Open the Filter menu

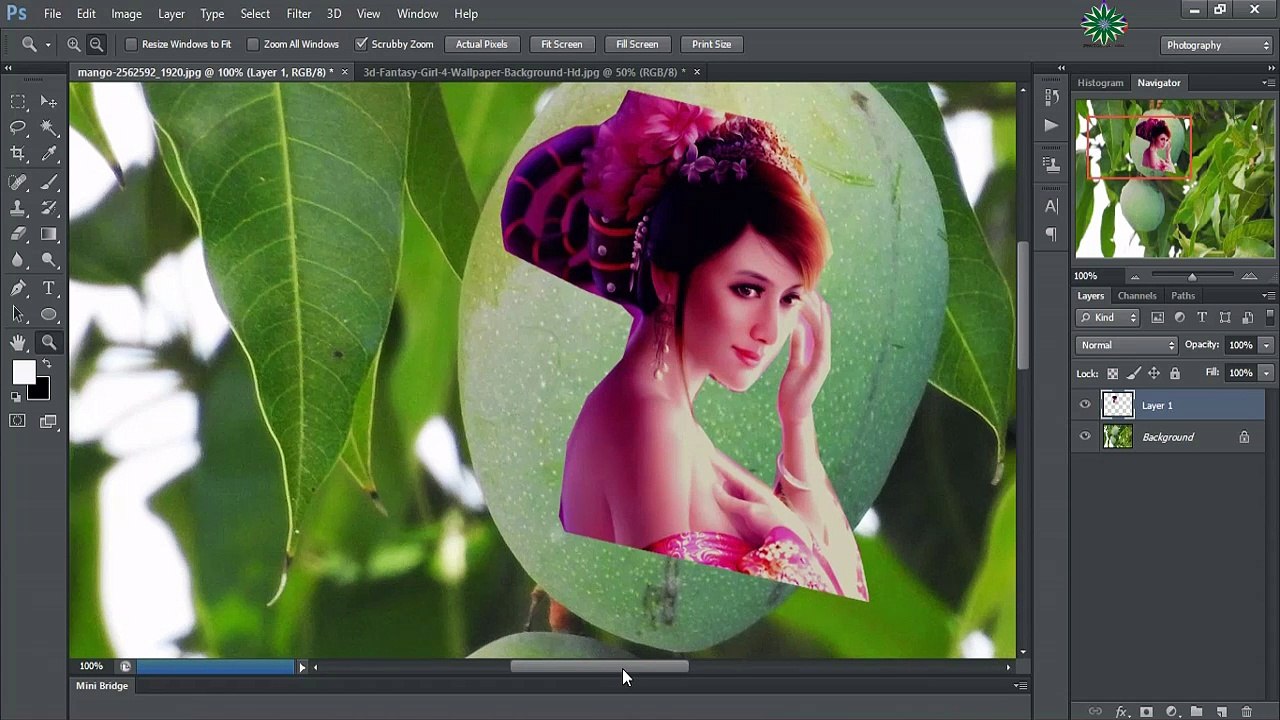coord(299,14)
